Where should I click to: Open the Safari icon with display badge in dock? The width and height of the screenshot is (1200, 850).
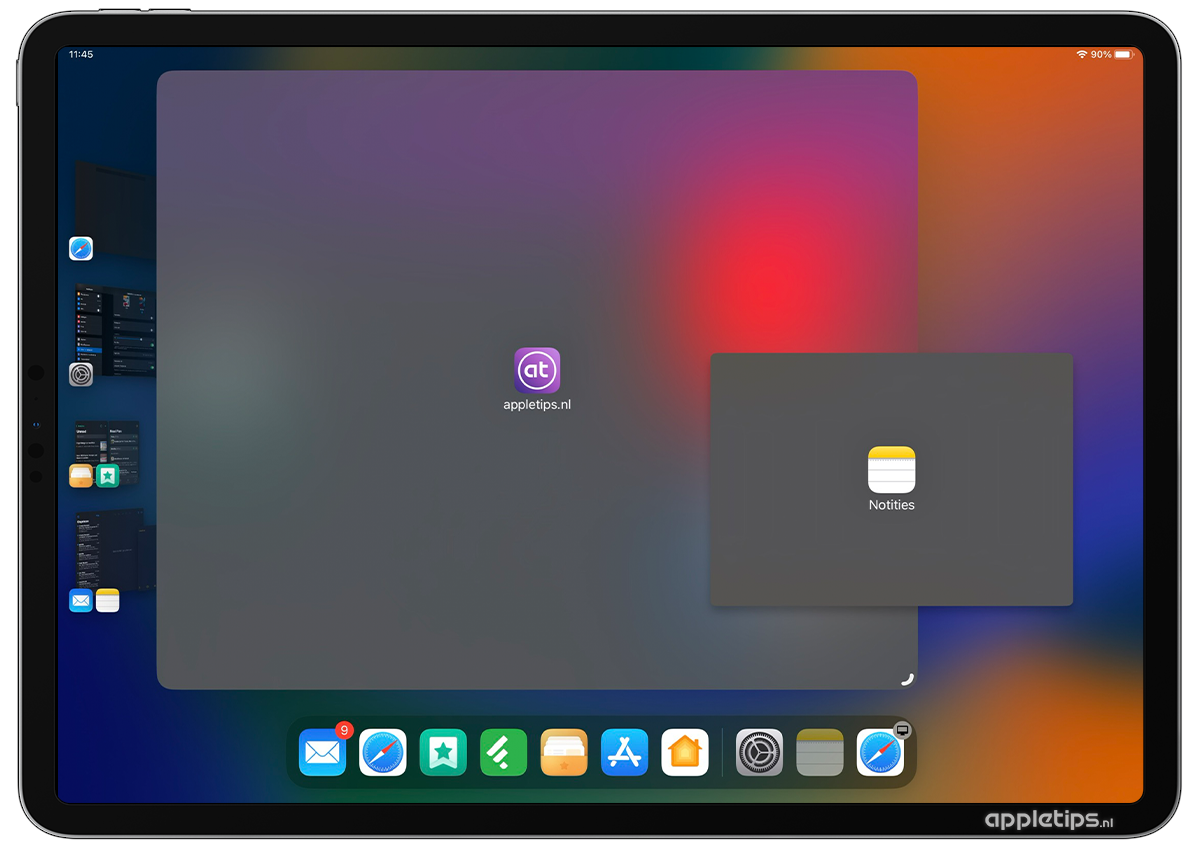point(881,753)
